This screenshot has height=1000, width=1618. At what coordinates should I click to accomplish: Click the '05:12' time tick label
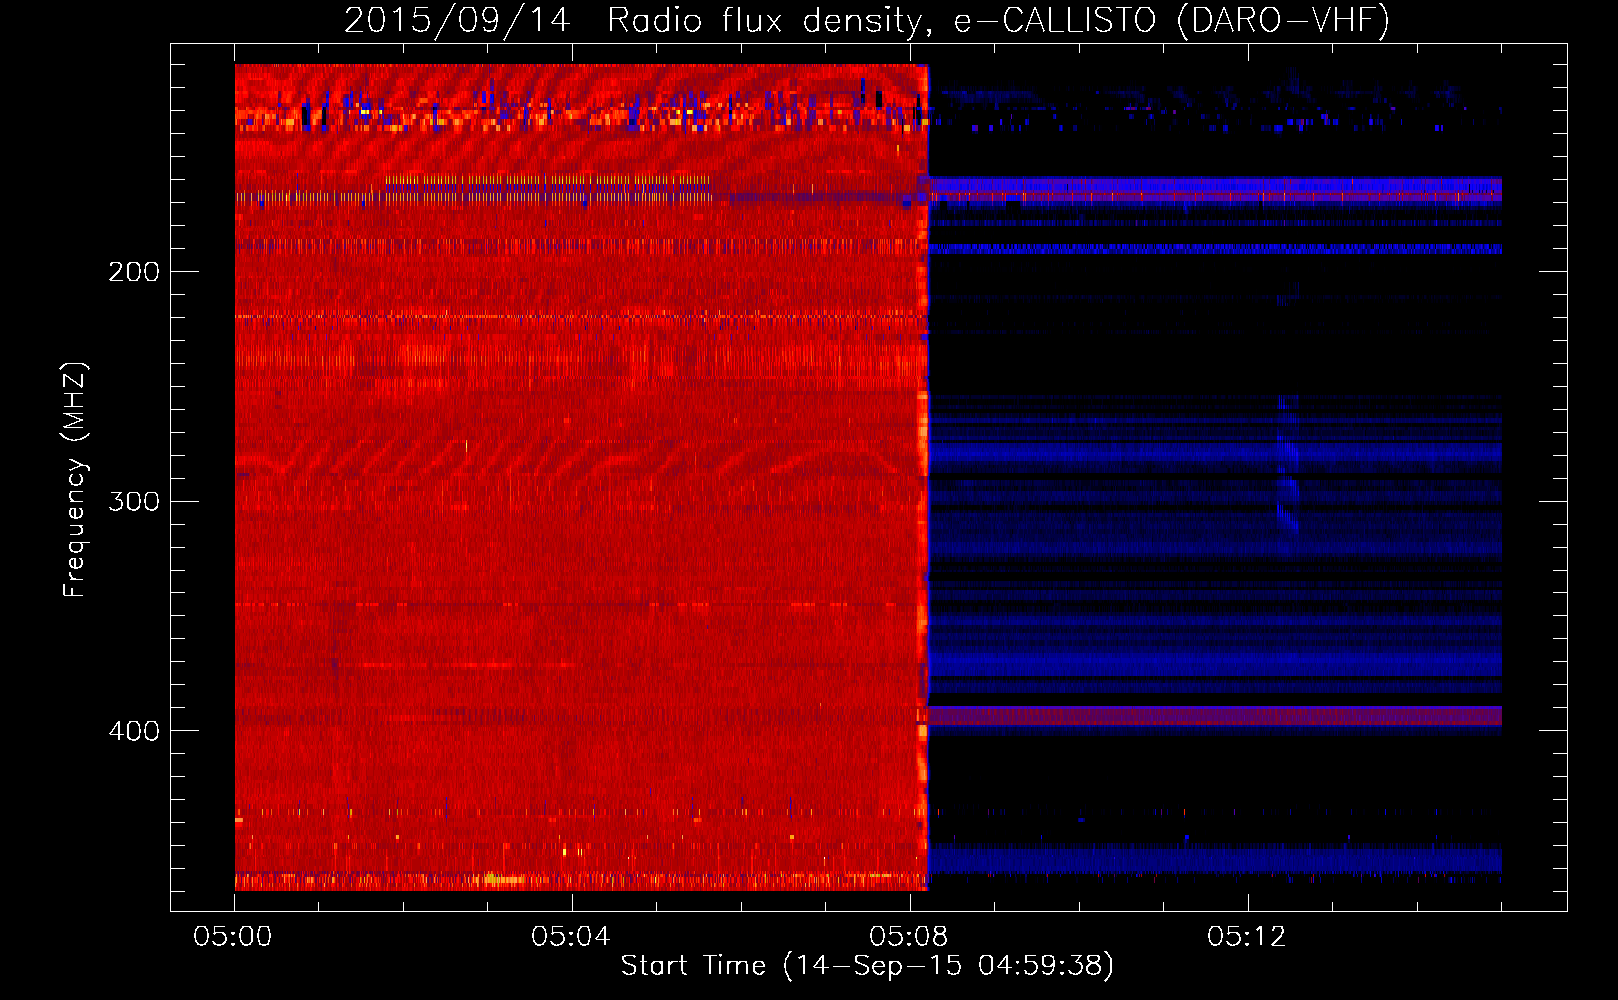pos(1247,936)
